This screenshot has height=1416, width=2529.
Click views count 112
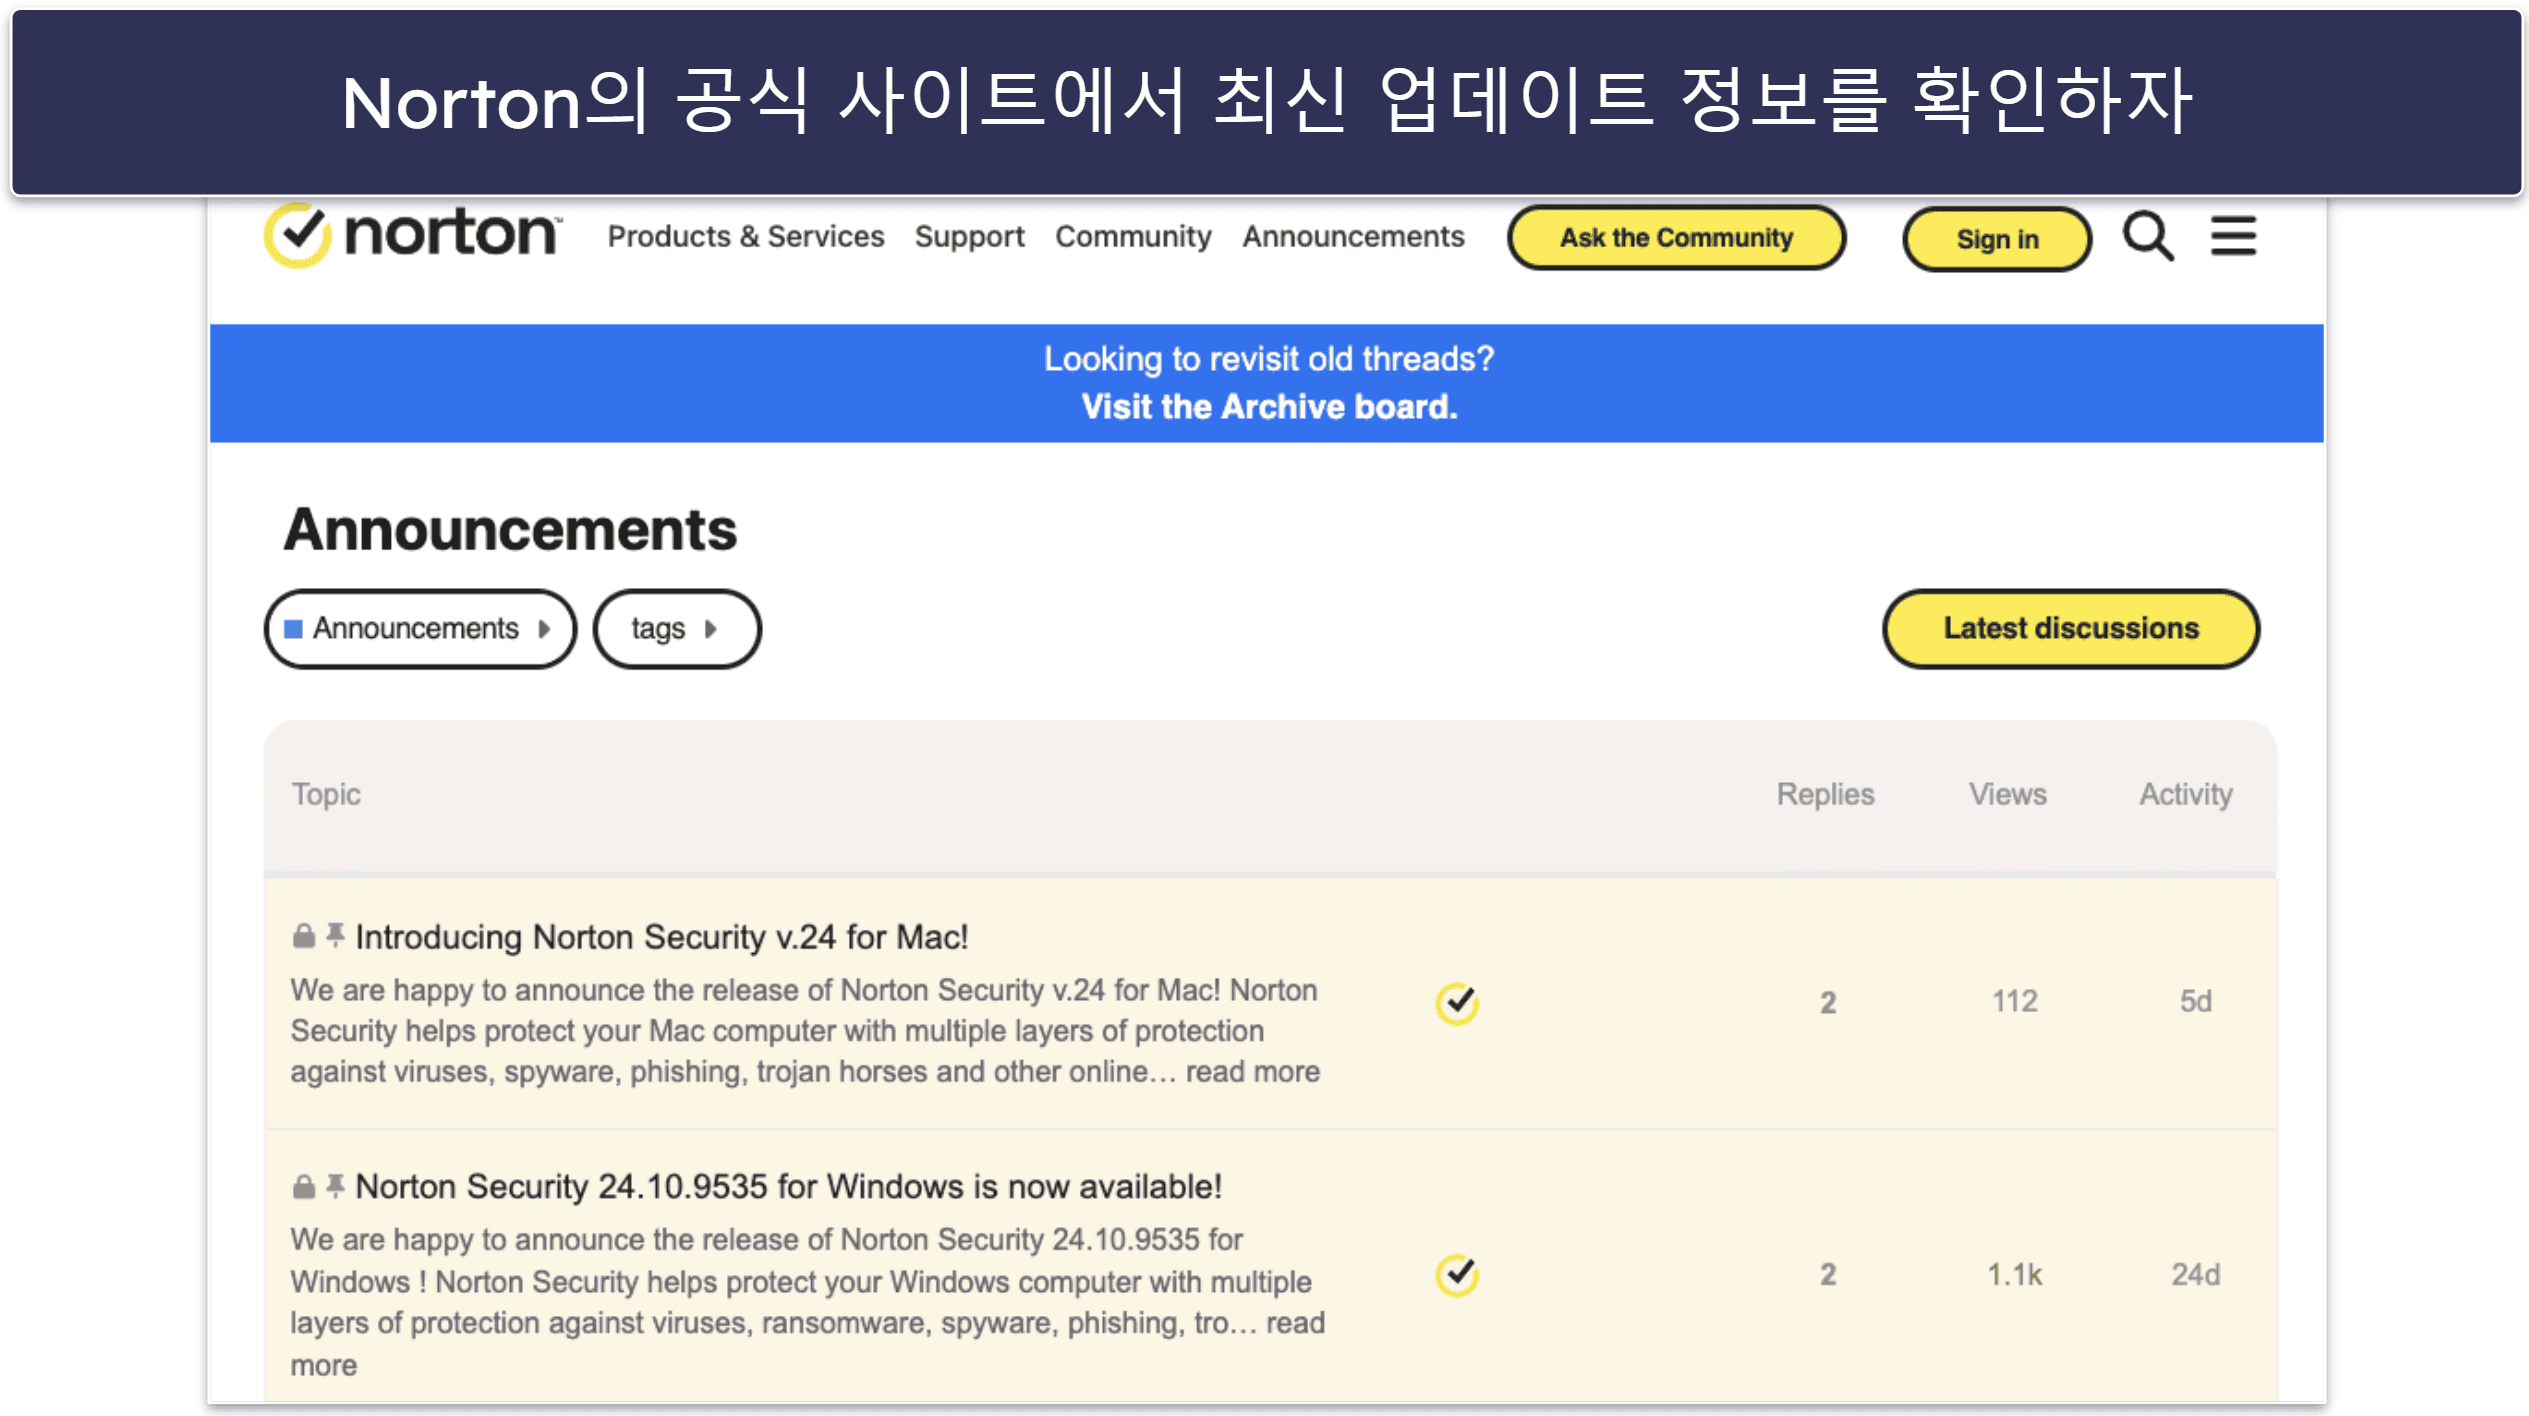[2014, 1001]
